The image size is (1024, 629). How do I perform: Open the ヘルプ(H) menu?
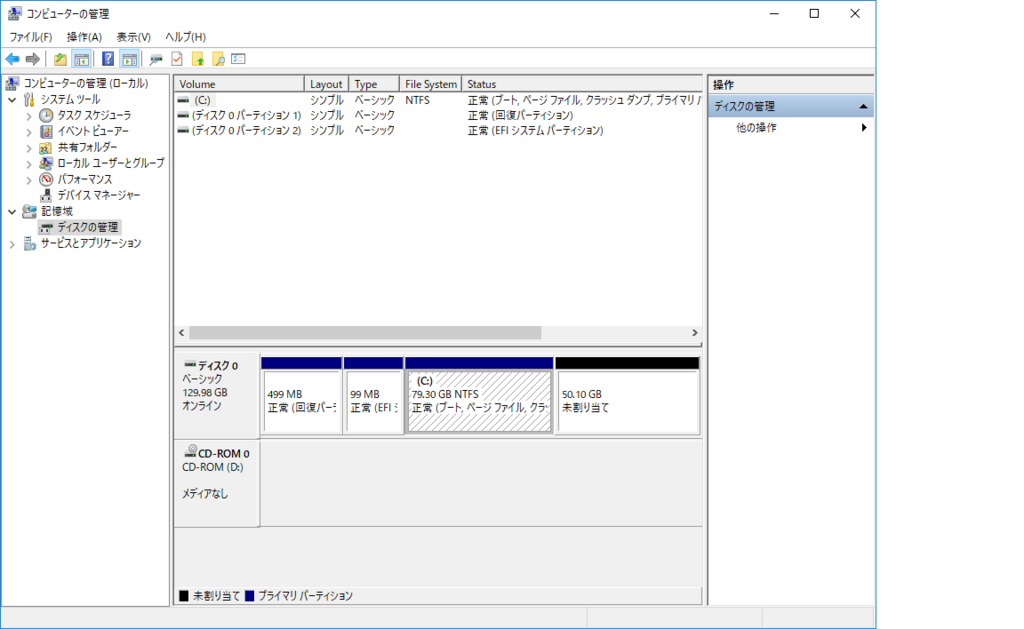185,37
